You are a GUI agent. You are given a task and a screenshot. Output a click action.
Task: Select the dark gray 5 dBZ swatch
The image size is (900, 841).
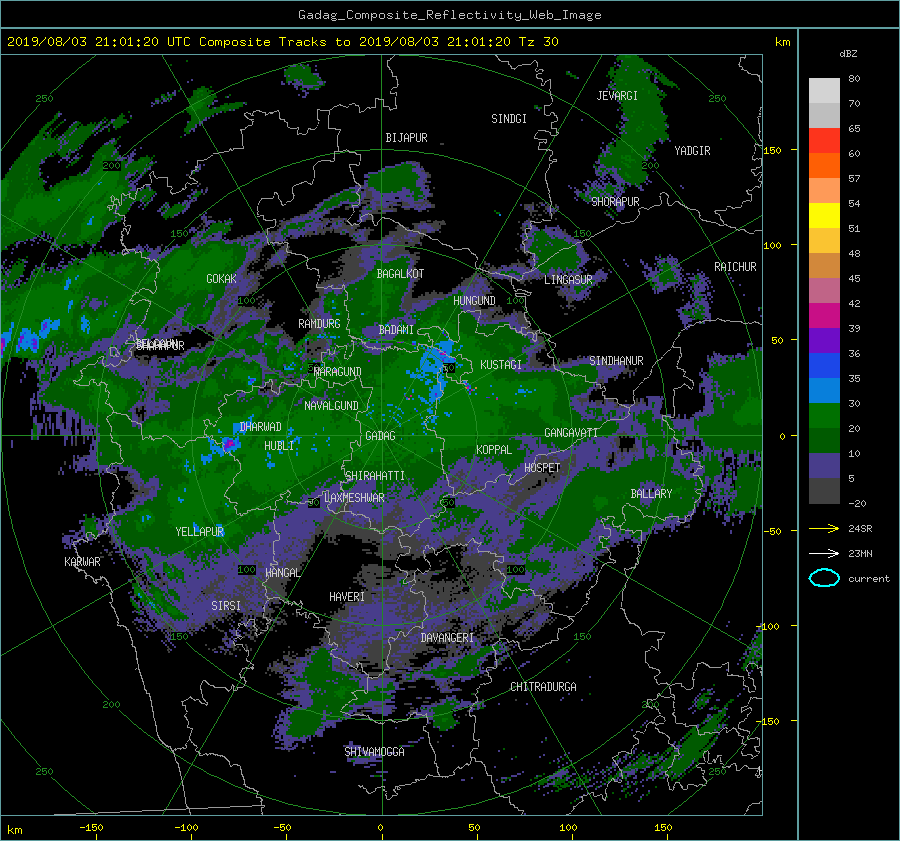pyautogui.click(x=824, y=491)
